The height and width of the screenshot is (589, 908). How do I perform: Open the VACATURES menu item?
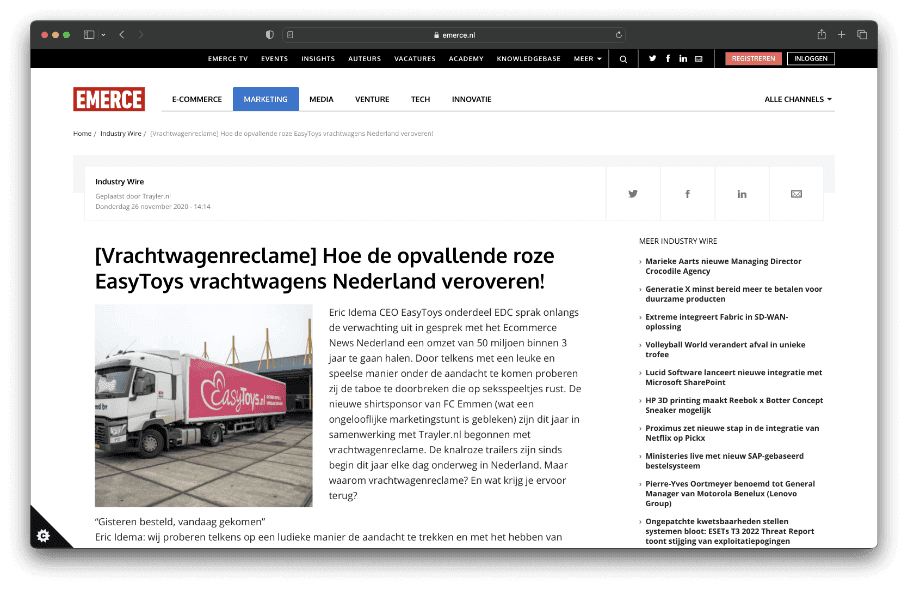(x=415, y=58)
